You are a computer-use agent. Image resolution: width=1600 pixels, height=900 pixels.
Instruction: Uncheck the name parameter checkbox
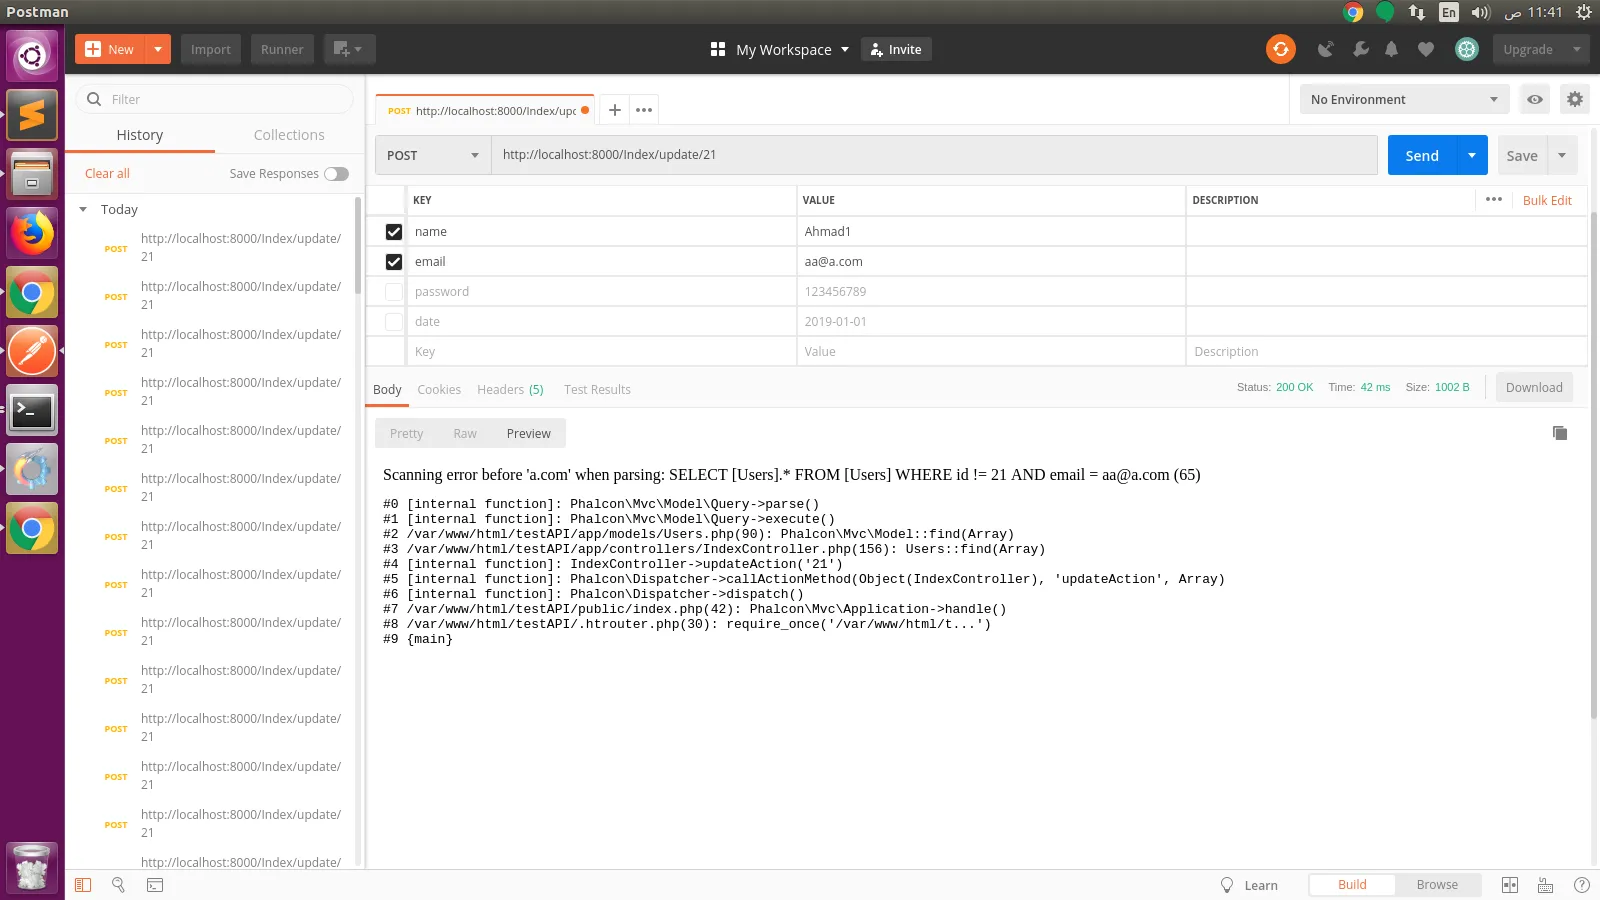point(394,231)
